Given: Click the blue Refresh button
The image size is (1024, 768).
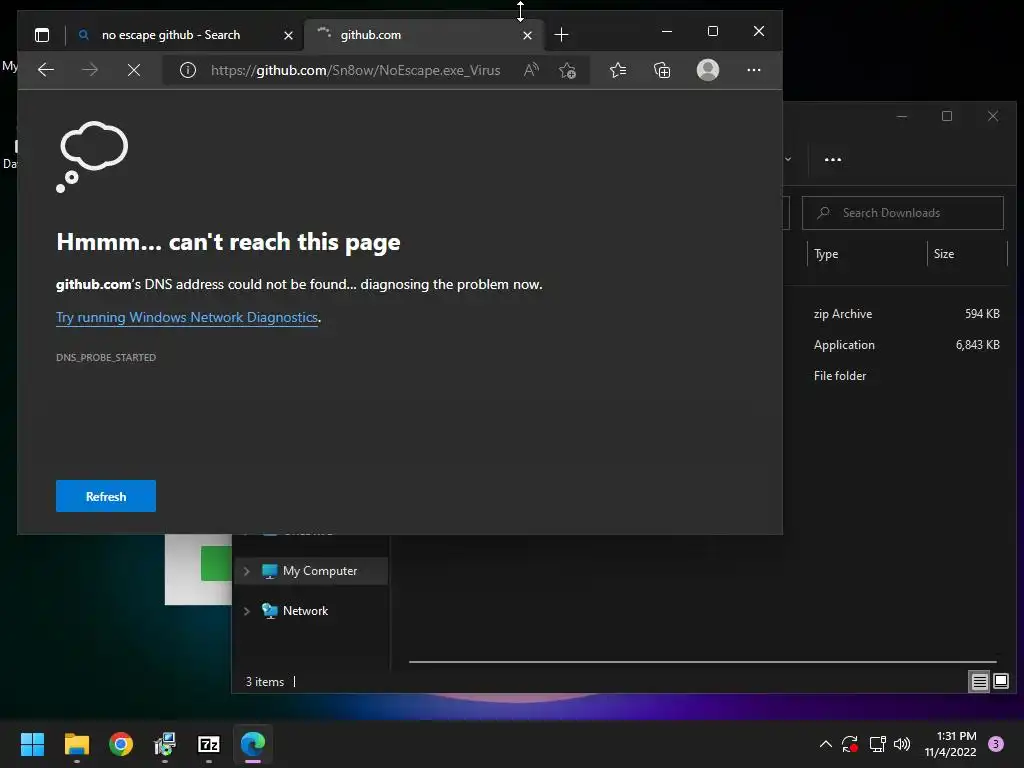Looking at the screenshot, I should tap(106, 496).
